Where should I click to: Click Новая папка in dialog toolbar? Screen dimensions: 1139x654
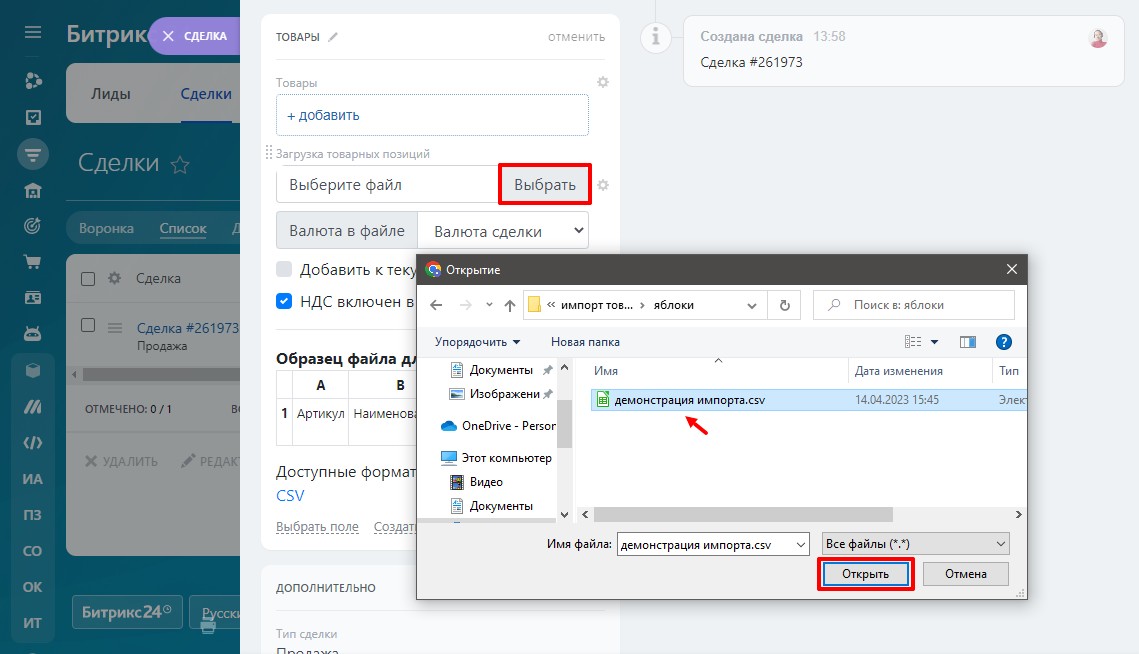(585, 342)
